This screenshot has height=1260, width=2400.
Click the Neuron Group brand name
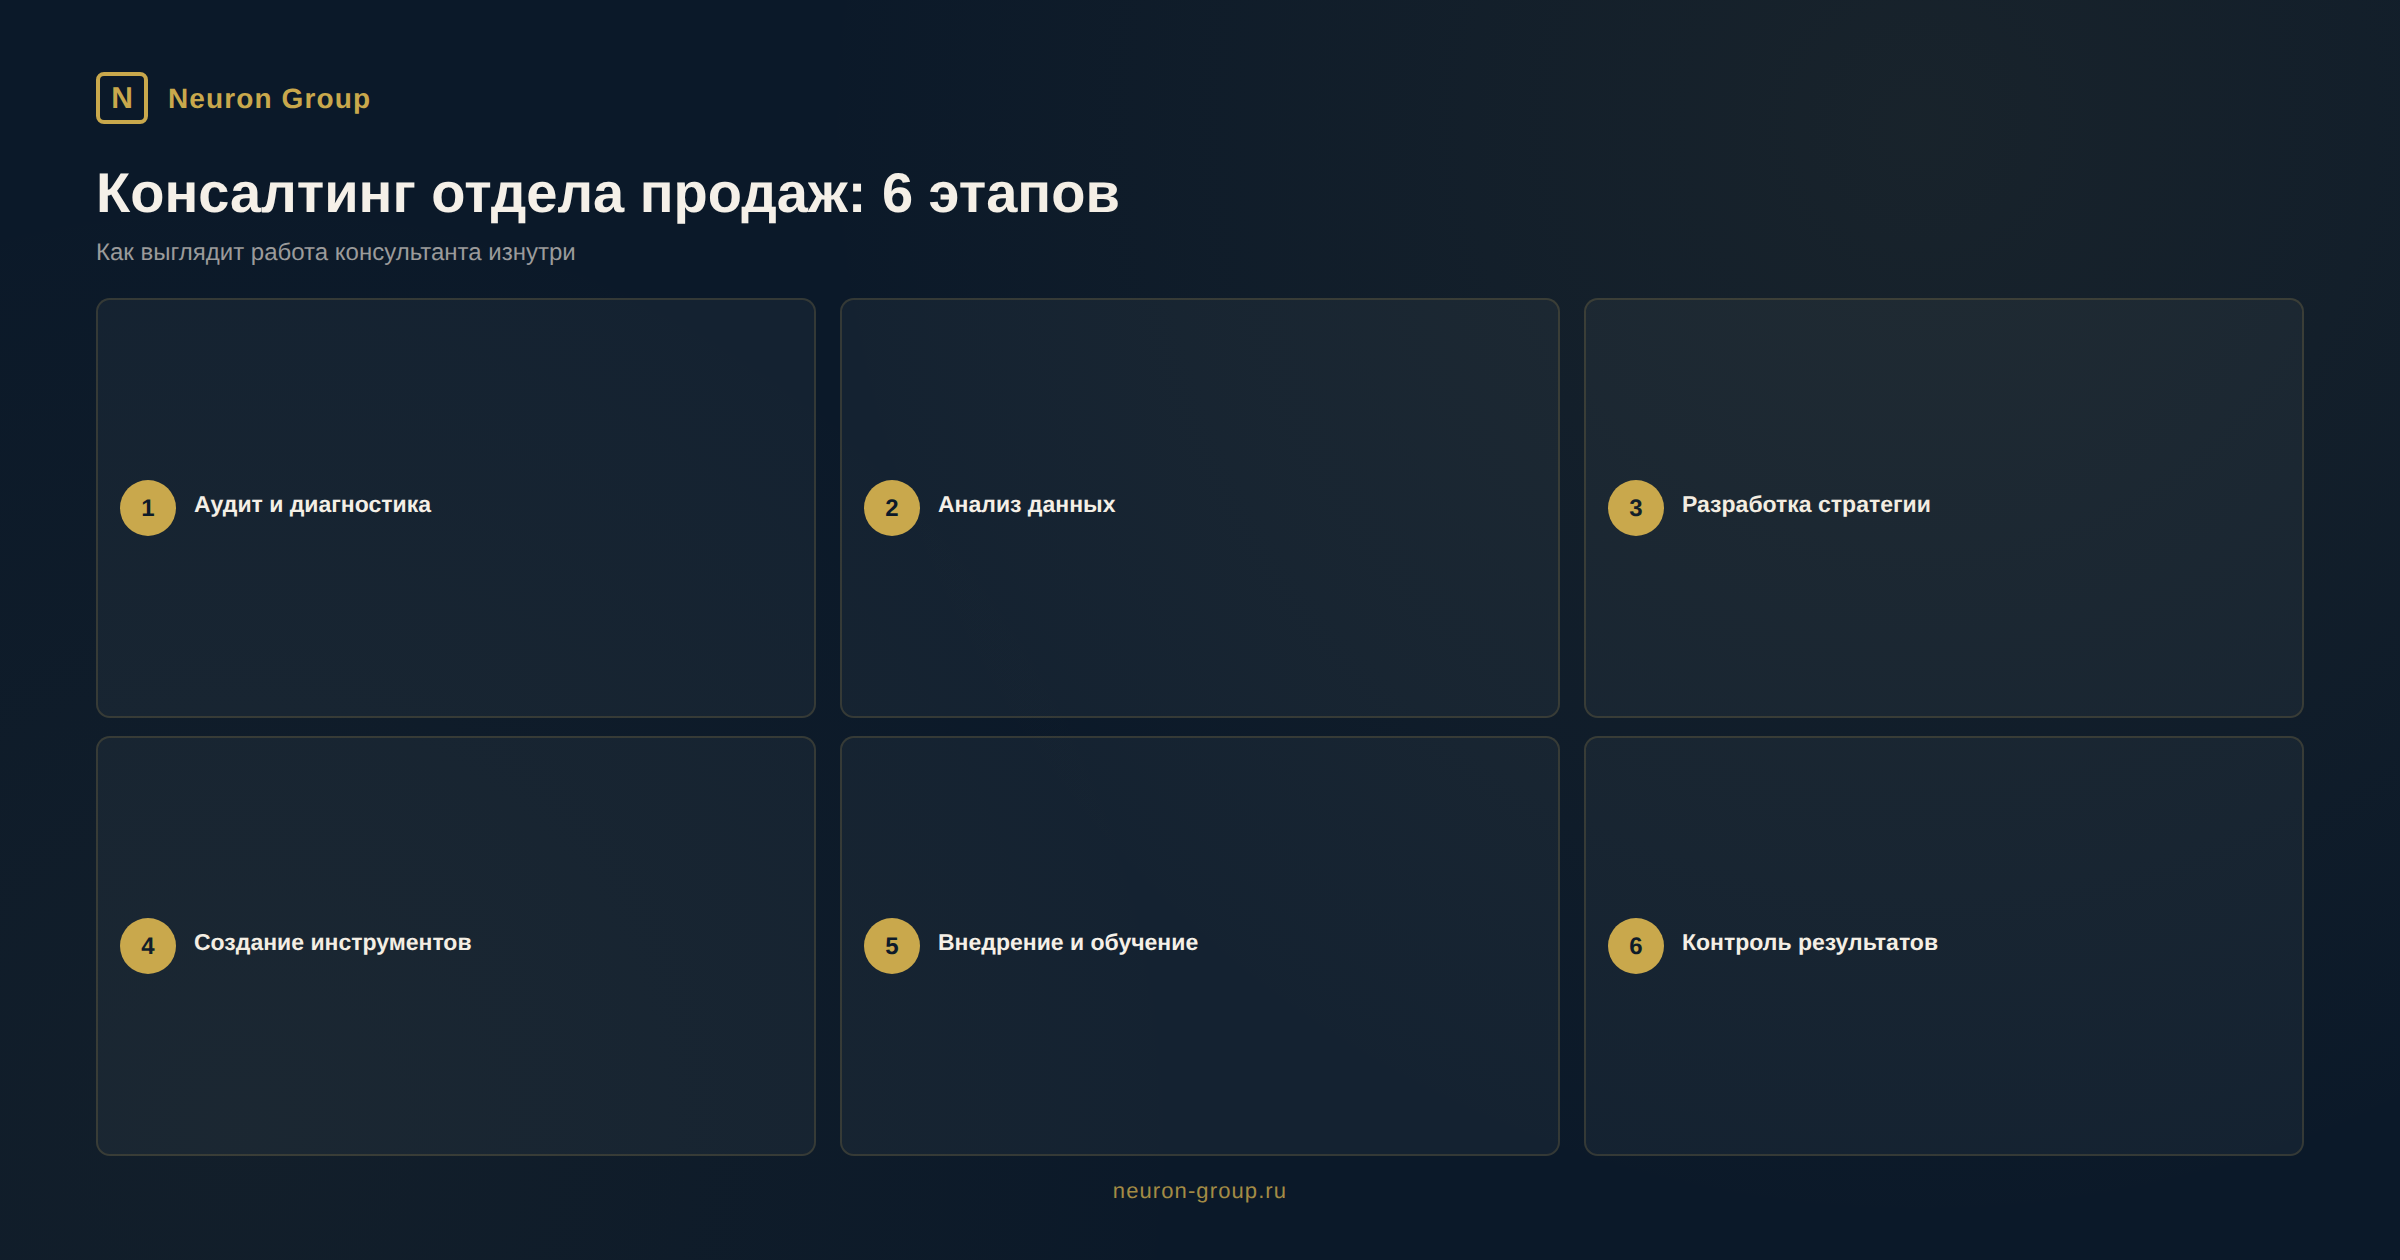(269, 99)
